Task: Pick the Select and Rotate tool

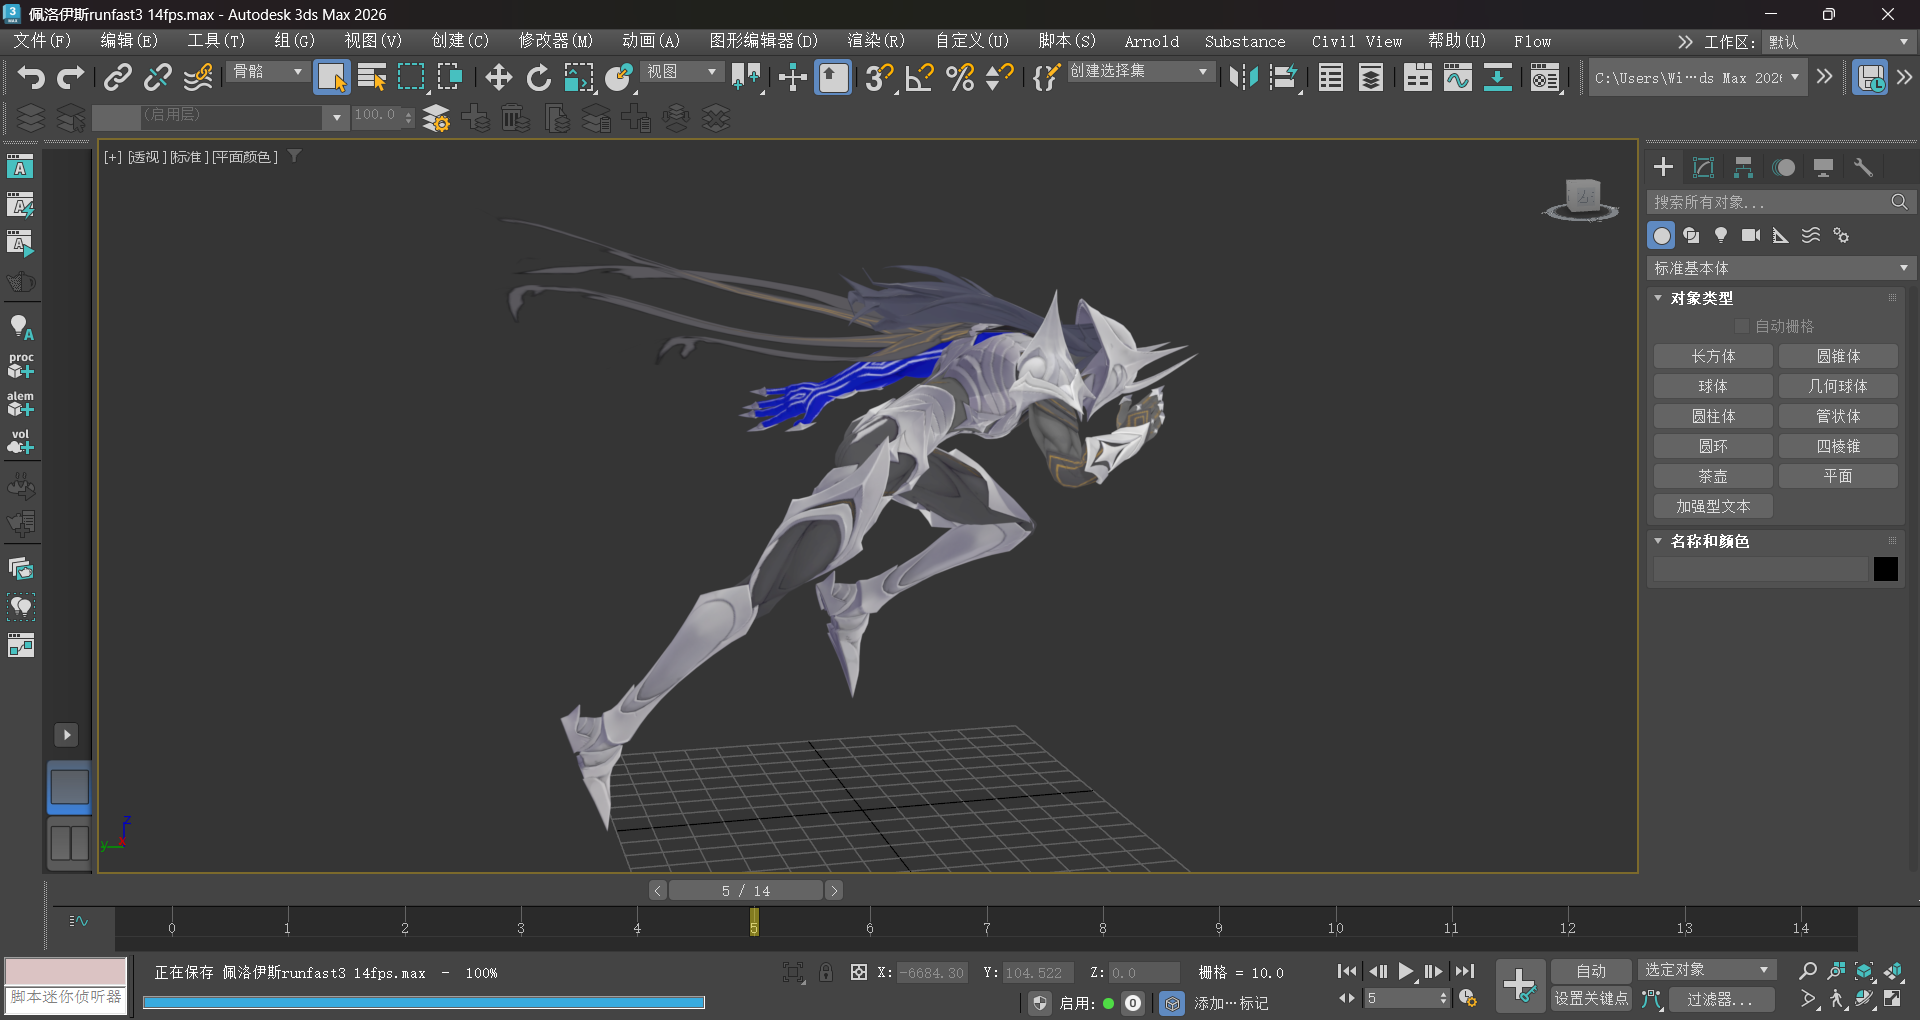Action: 538,77
